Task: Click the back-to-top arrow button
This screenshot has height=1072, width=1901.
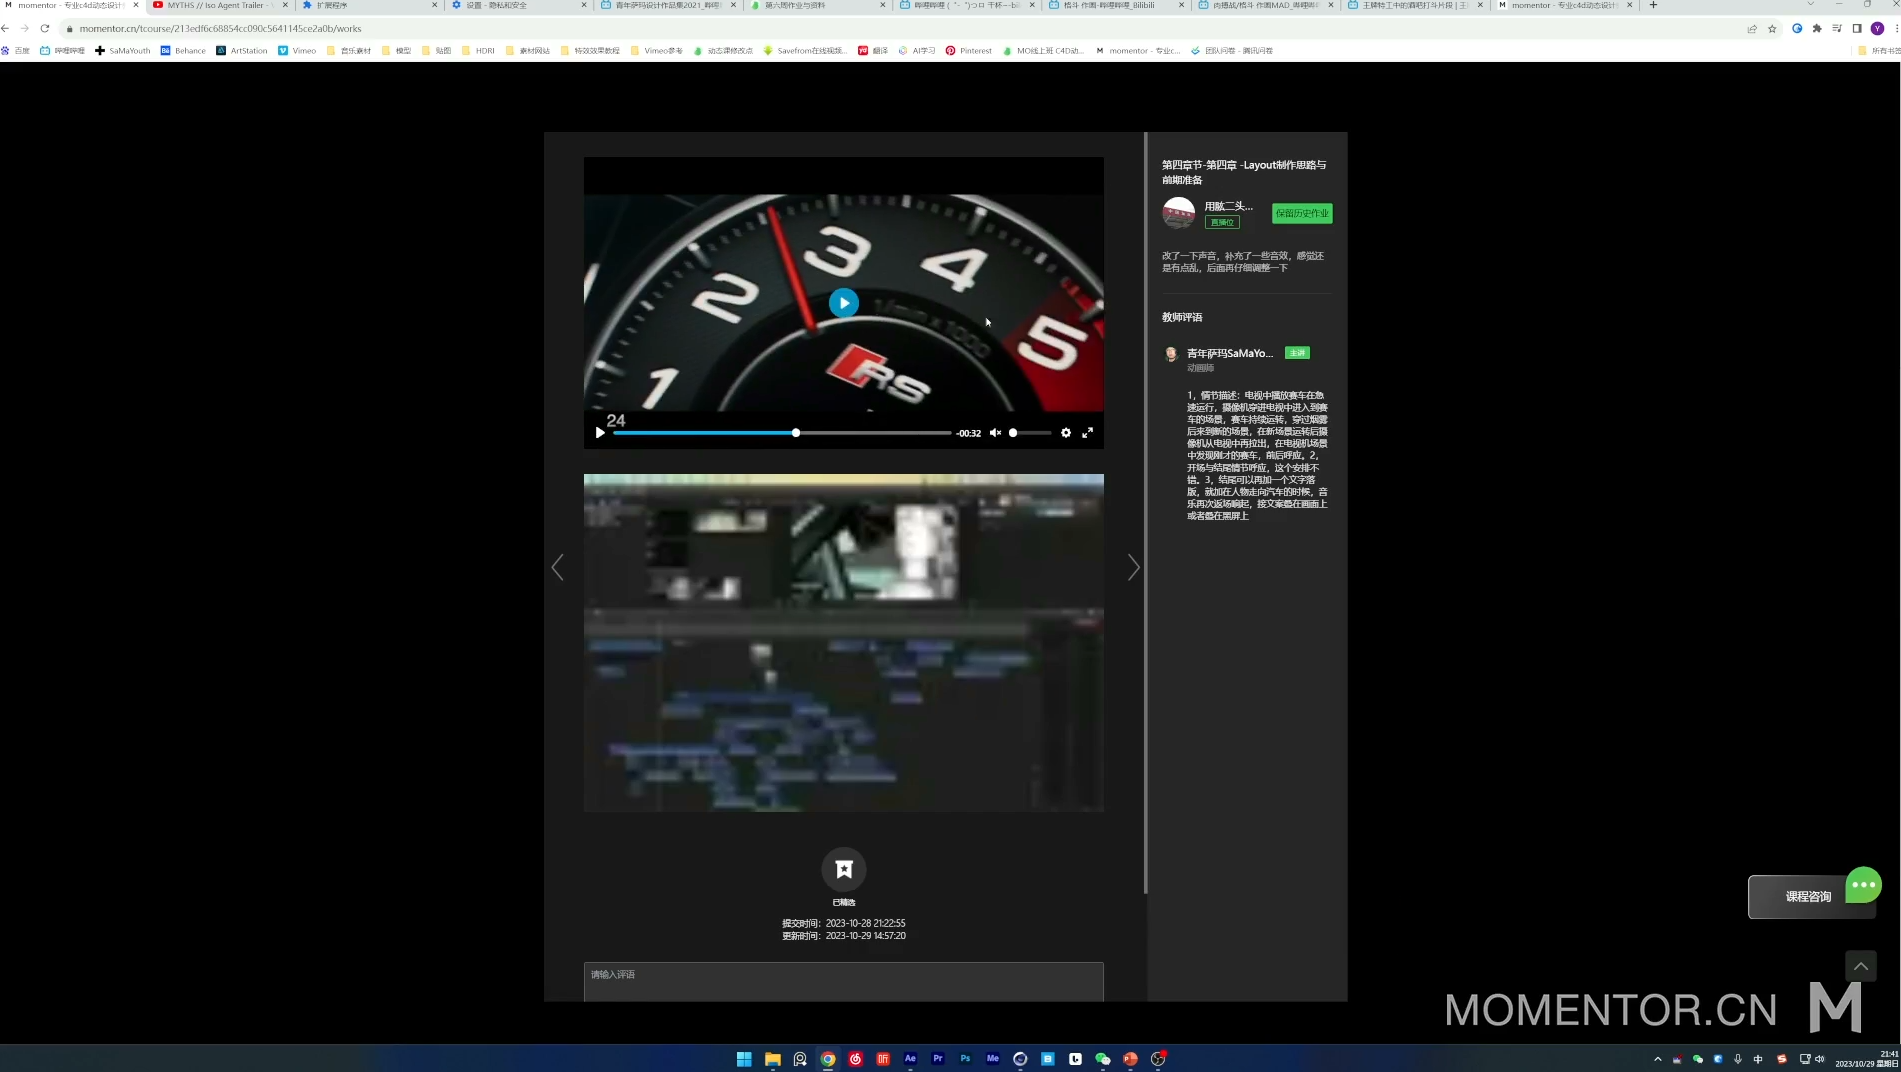Action: click(x=1860, y=966)
